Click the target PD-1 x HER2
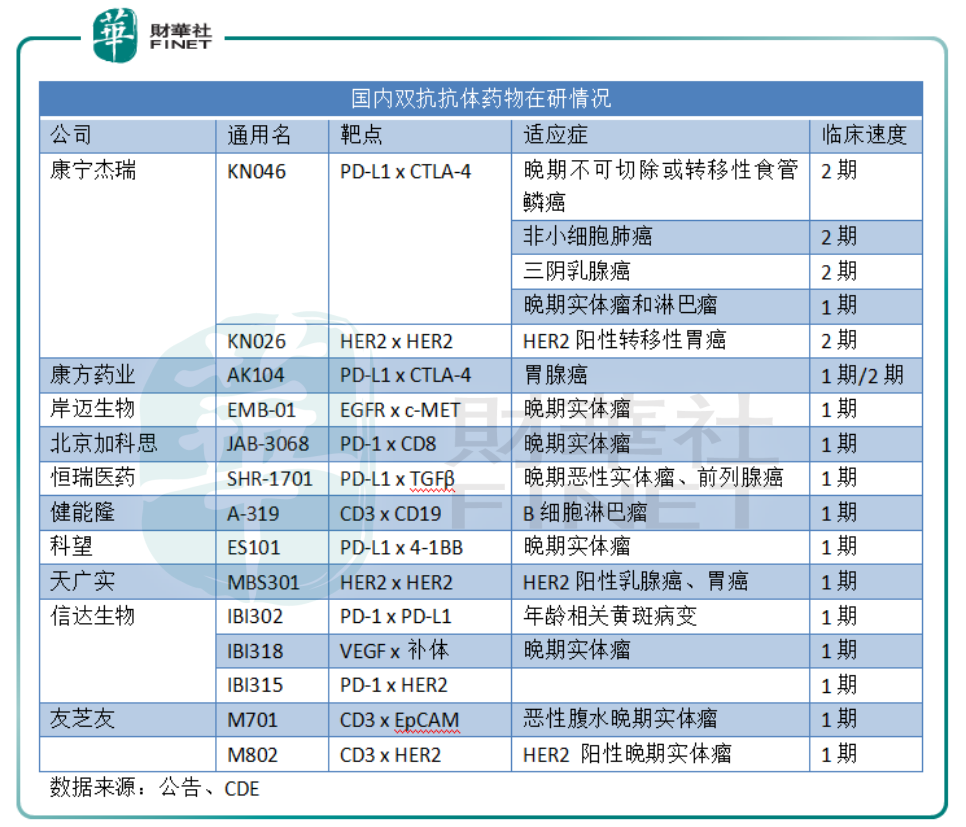The image size is (966, 827). tap(394, 685)
